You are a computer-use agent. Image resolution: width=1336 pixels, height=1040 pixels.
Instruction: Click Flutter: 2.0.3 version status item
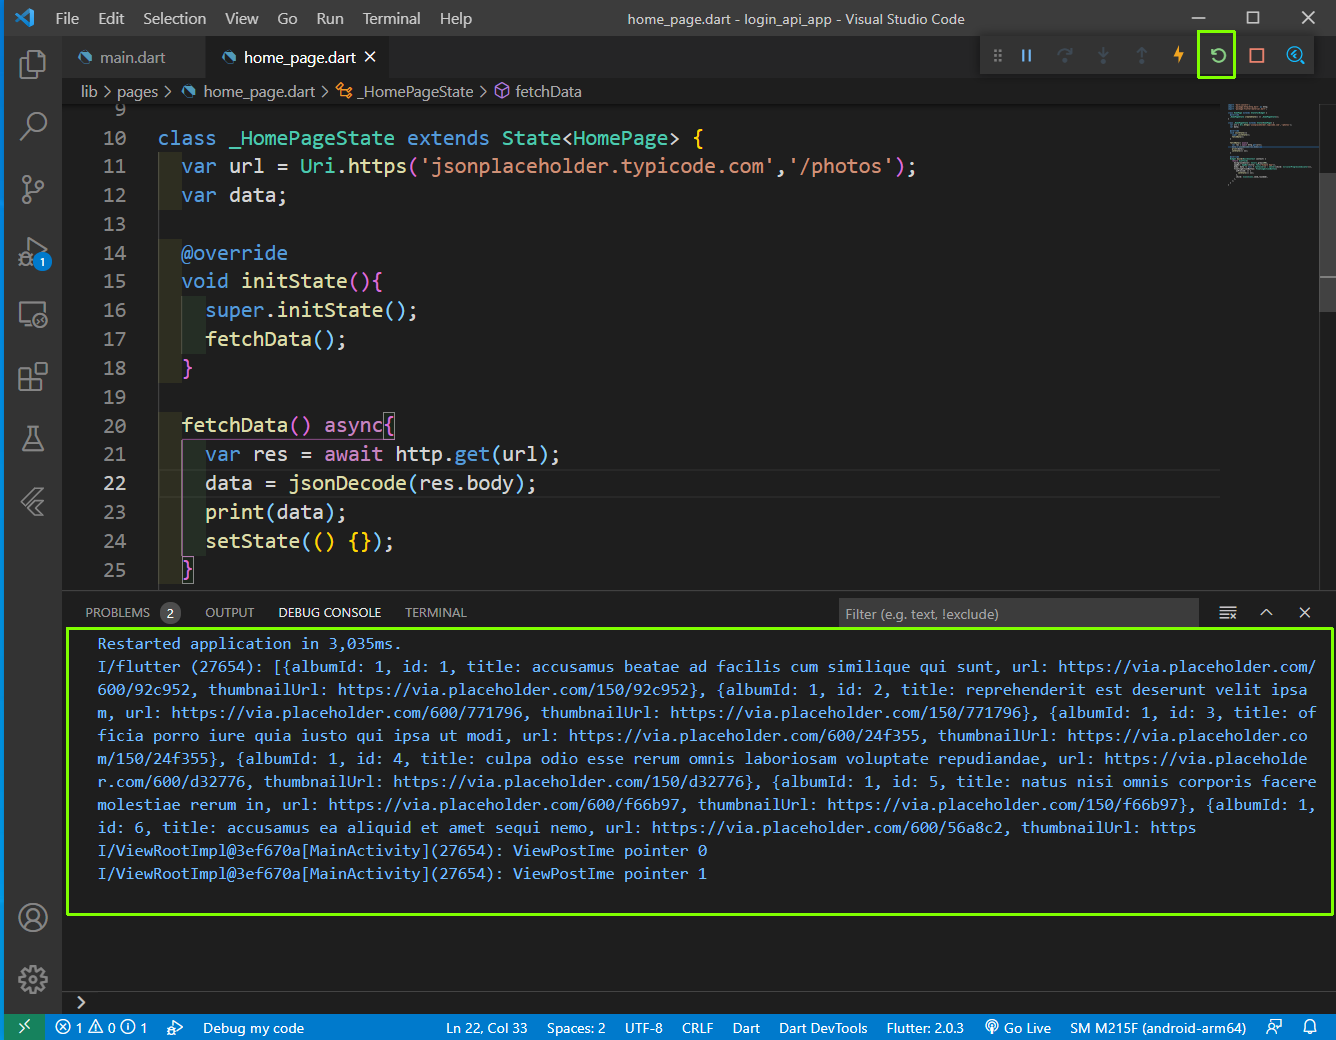925,1027
